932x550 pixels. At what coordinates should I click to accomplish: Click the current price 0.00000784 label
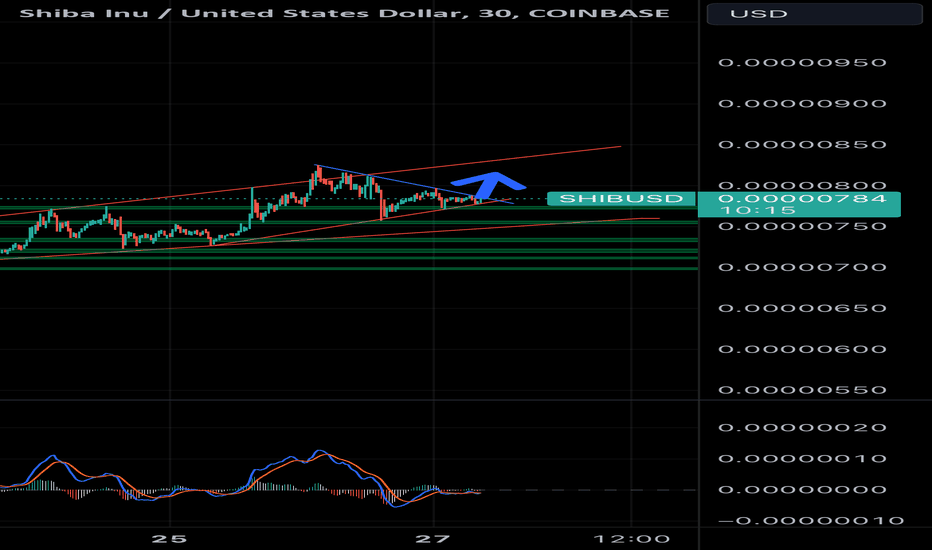pos(799,204)
